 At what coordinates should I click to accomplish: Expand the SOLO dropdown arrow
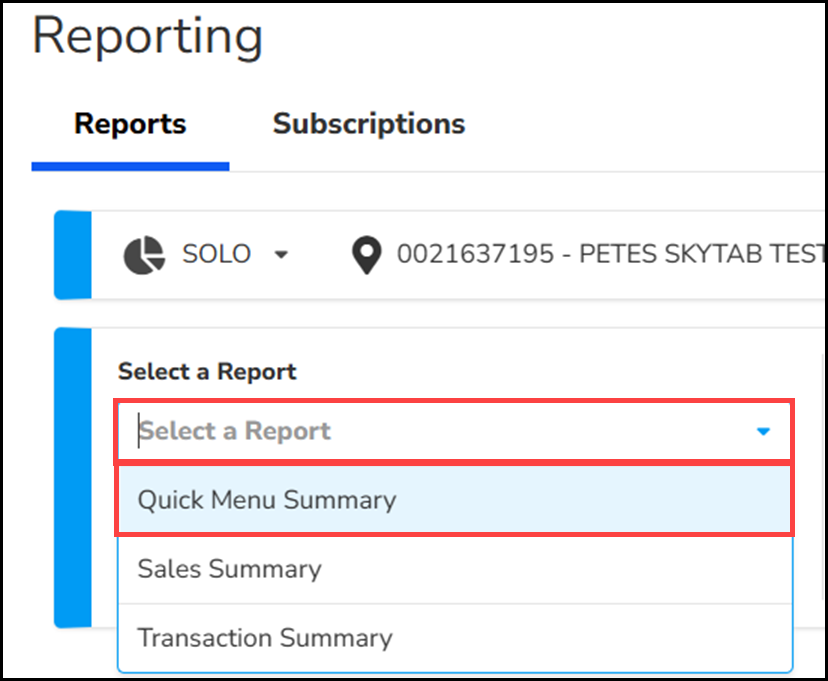[281, 255]
